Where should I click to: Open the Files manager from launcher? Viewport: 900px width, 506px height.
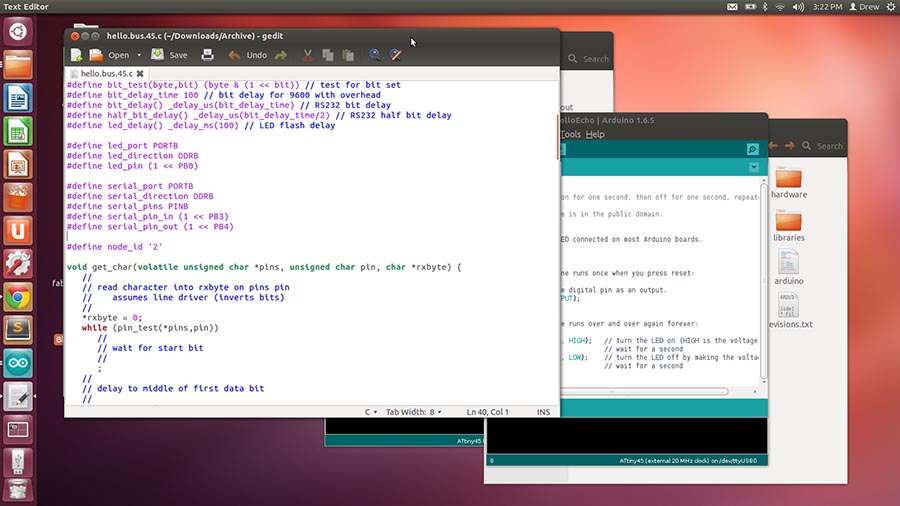point(18,64)
